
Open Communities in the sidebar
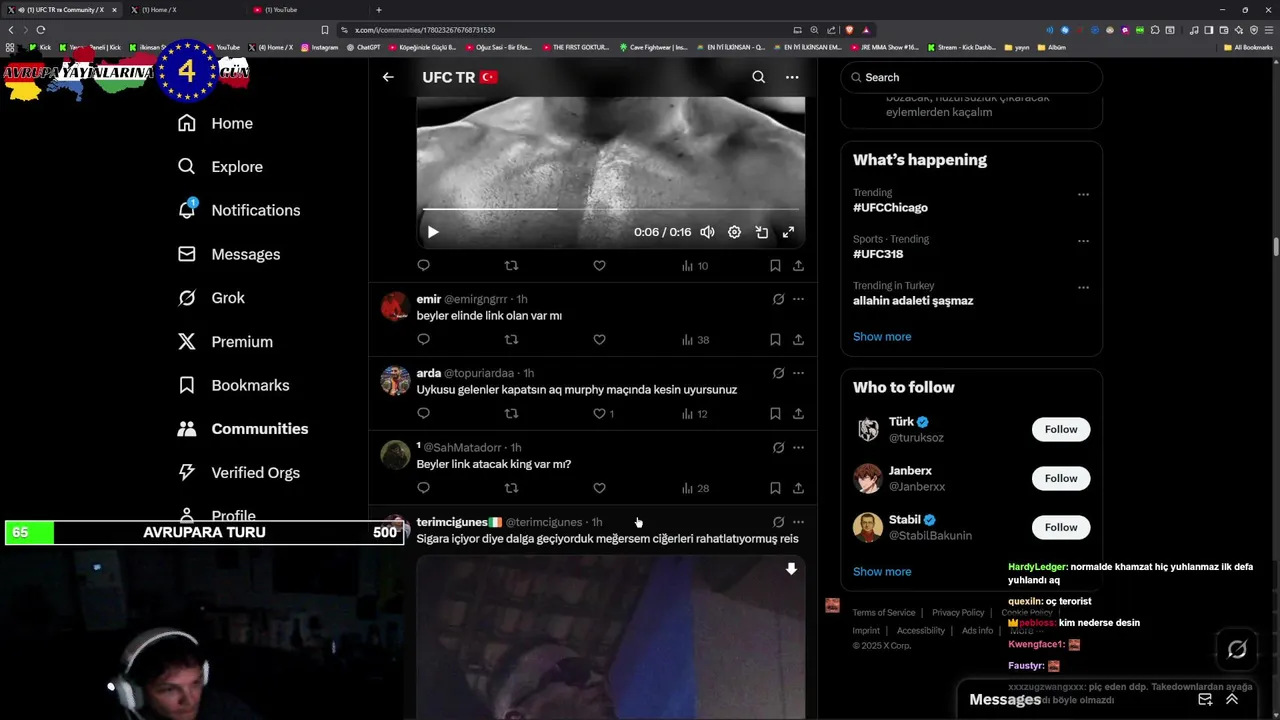[x=243, y=429]
